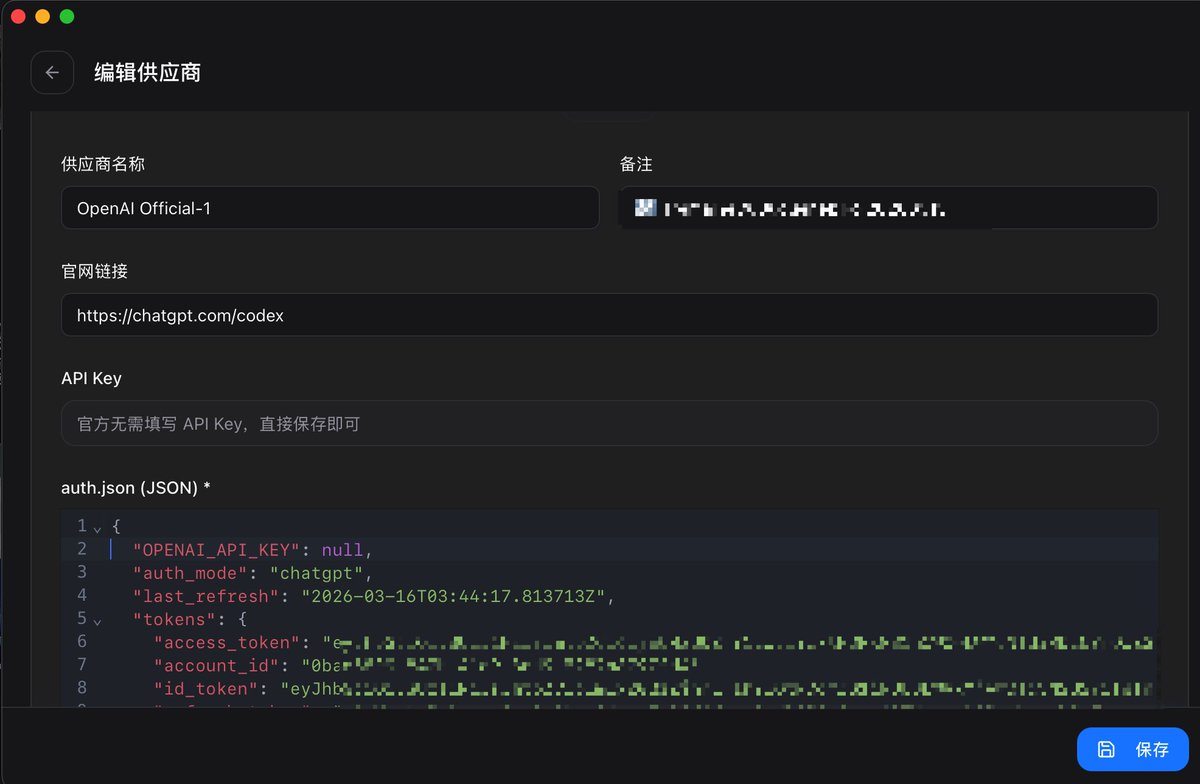
Task: Edit the 官网链接 URL field
Action: (x=609, y=315)
